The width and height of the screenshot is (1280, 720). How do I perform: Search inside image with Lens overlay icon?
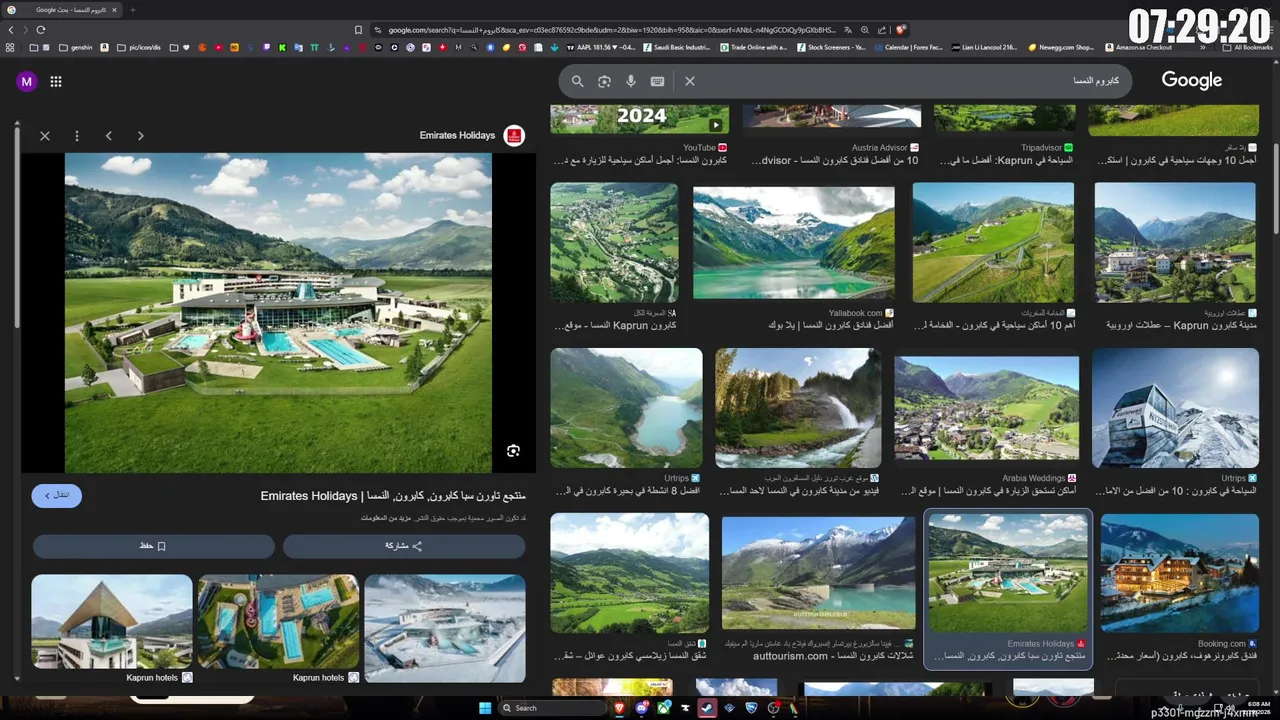(513, 451)
